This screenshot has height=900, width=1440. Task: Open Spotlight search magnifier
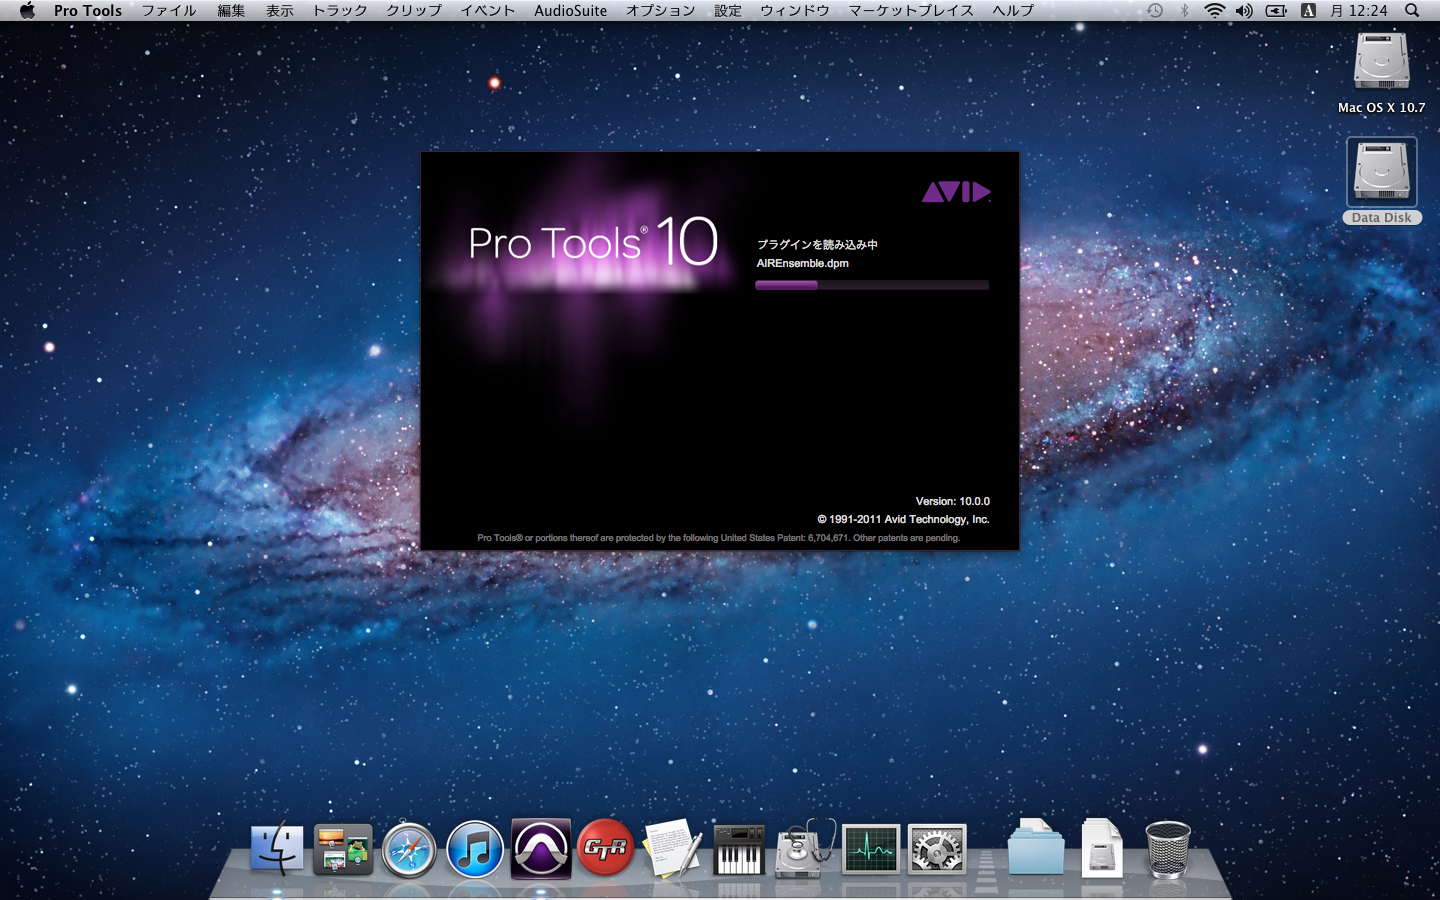point(1412,10)
